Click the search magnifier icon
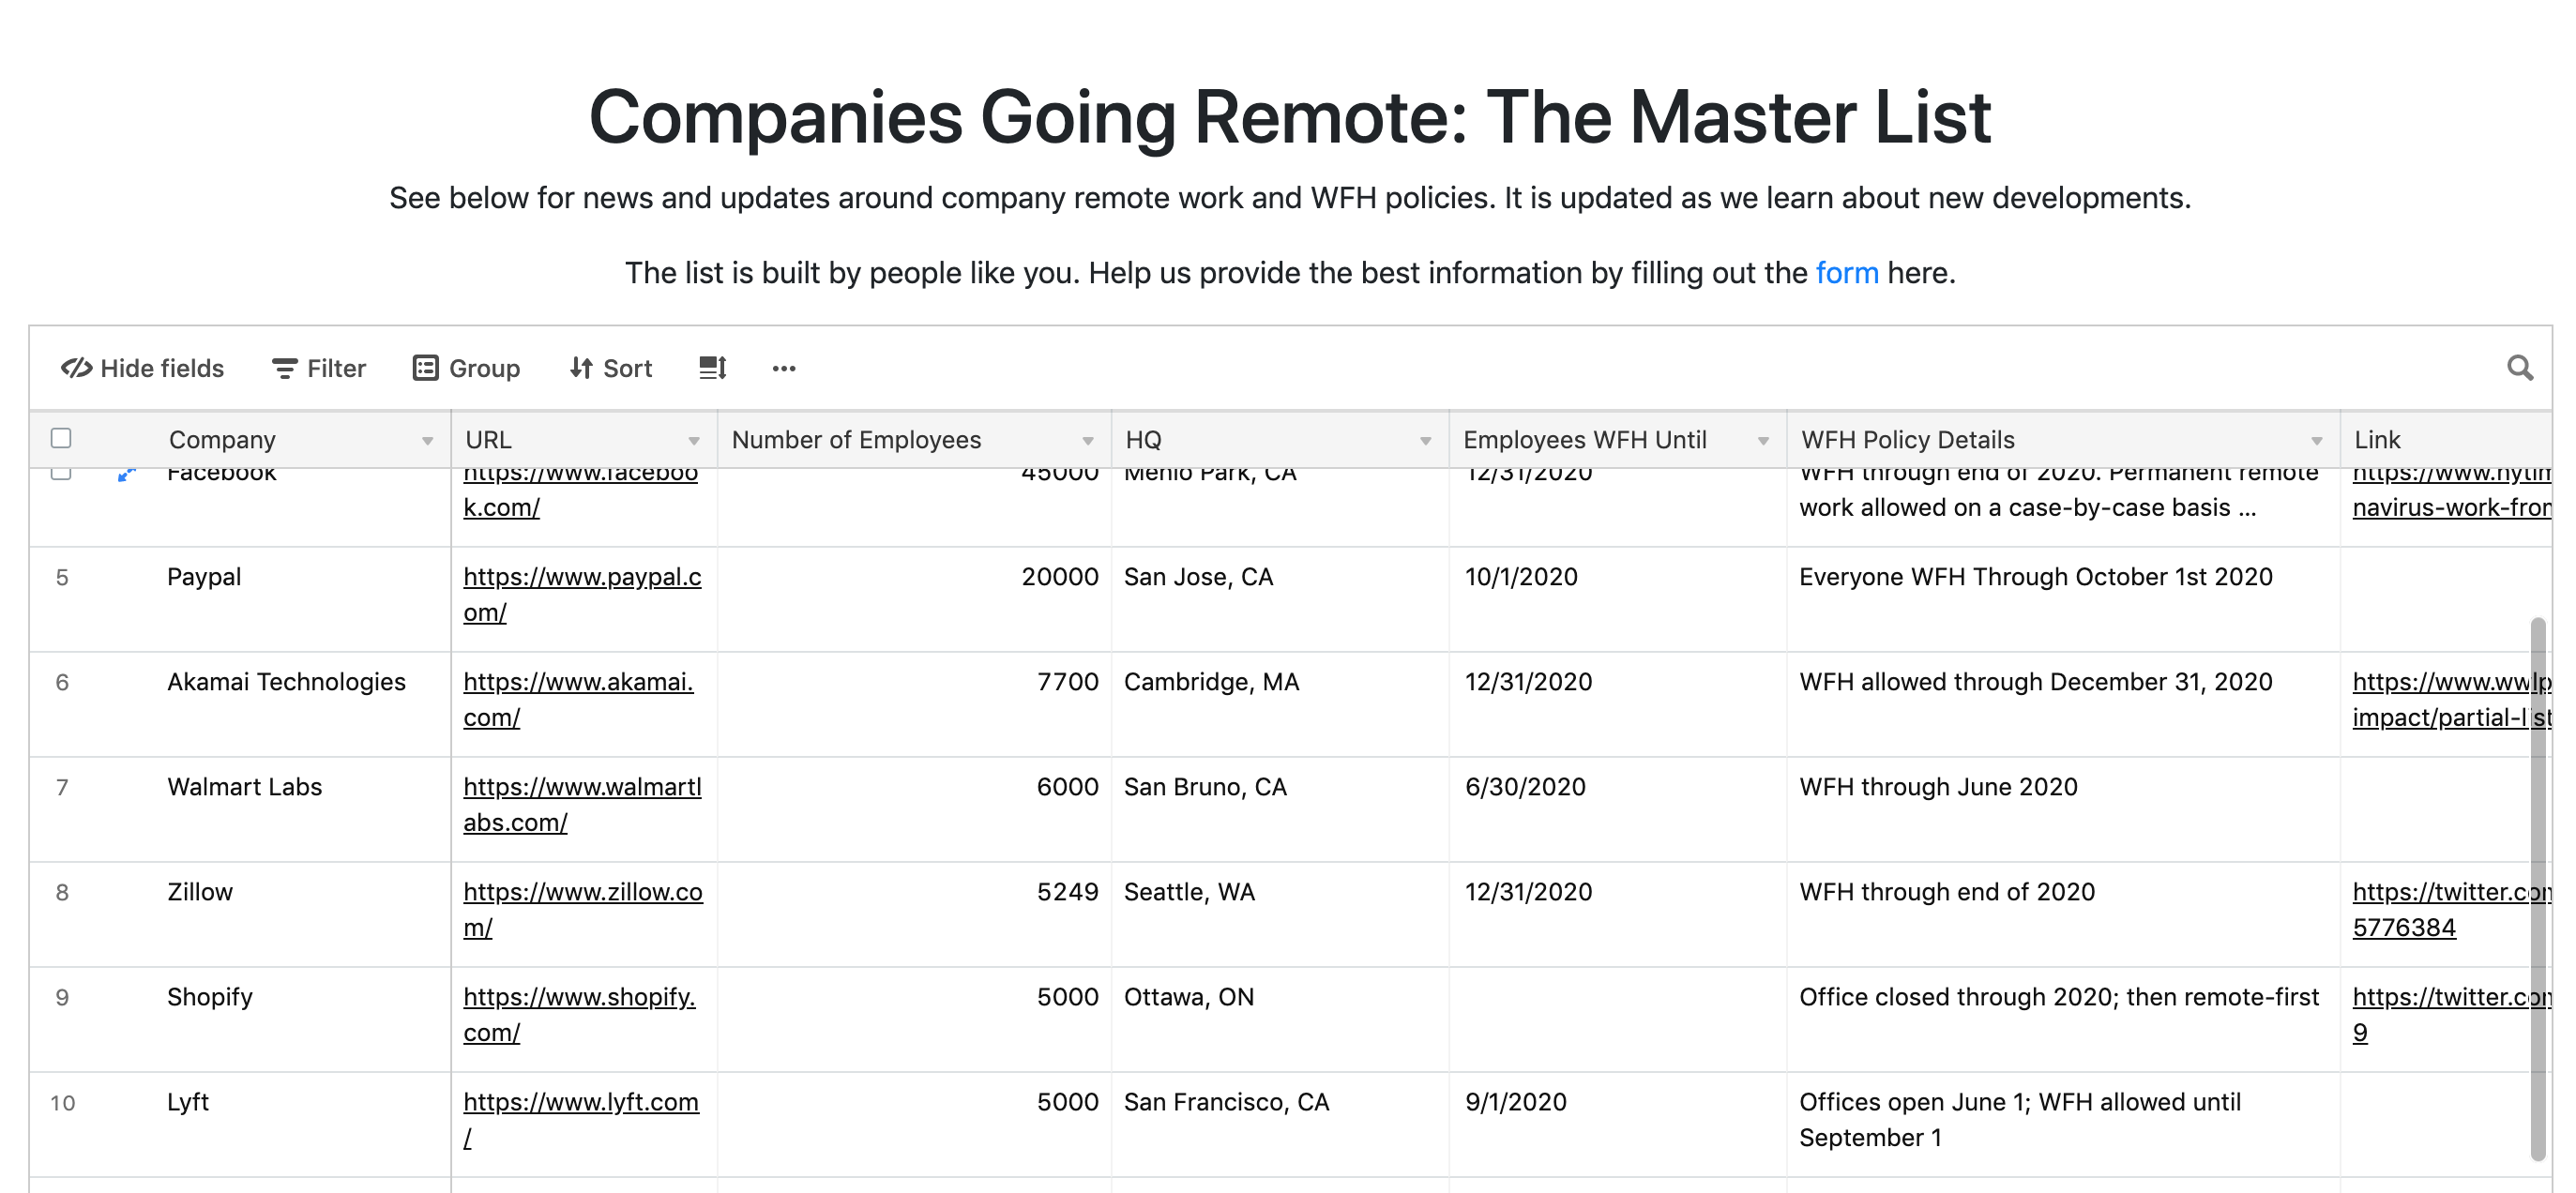The image size is (2576, 1193). pos(2521,368)
